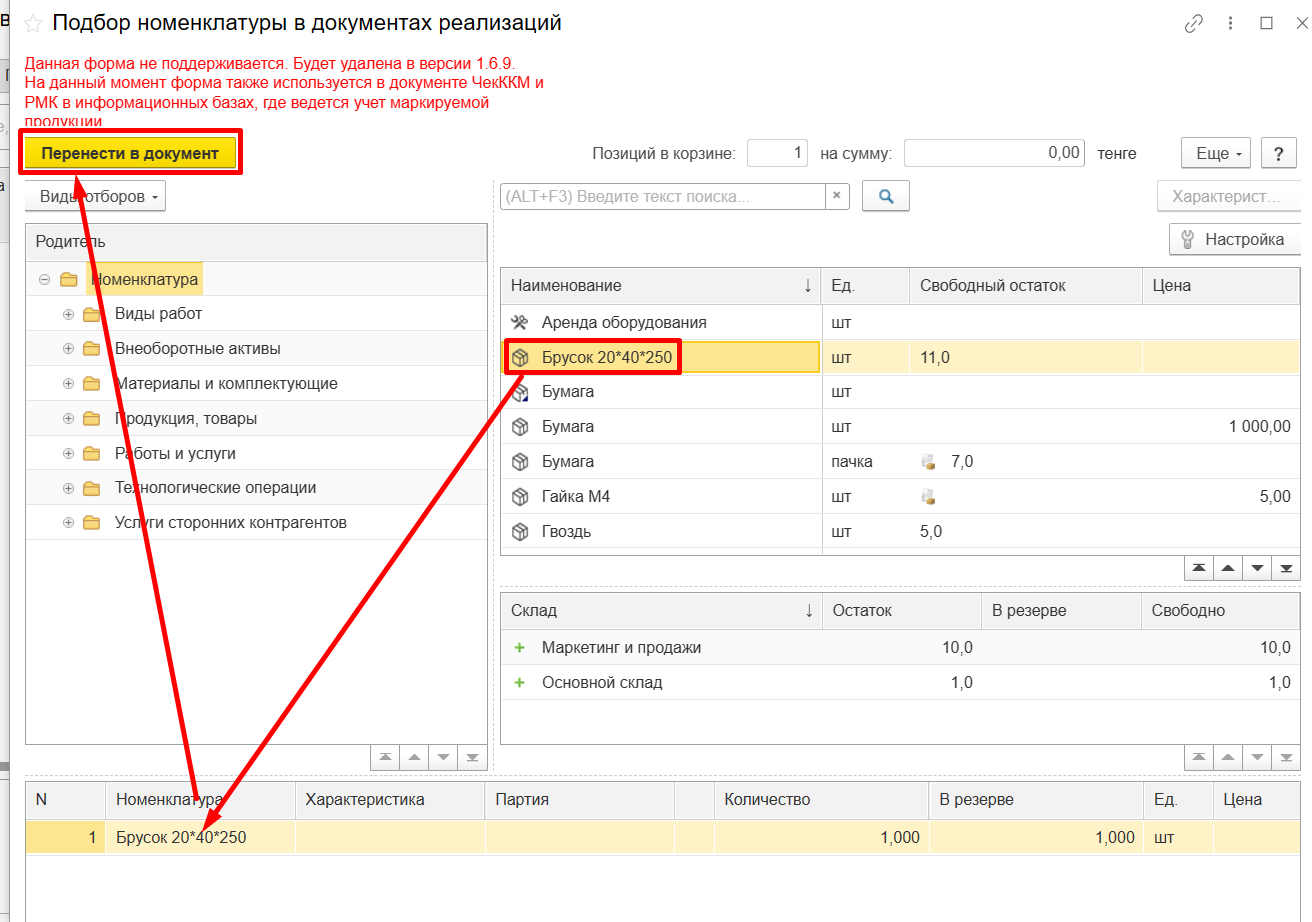Click the tools icon for Аренда оборудования

[x=519, y=322]
